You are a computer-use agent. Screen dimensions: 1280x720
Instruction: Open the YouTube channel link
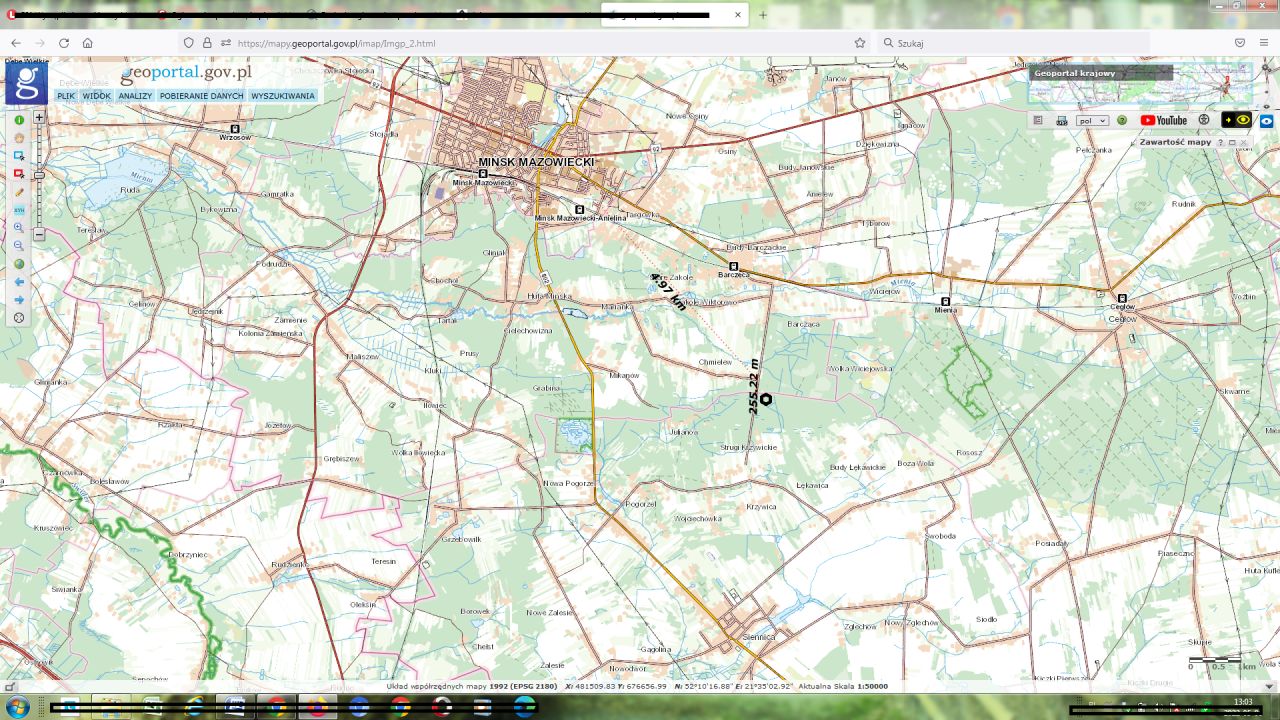coord(1164,120)
